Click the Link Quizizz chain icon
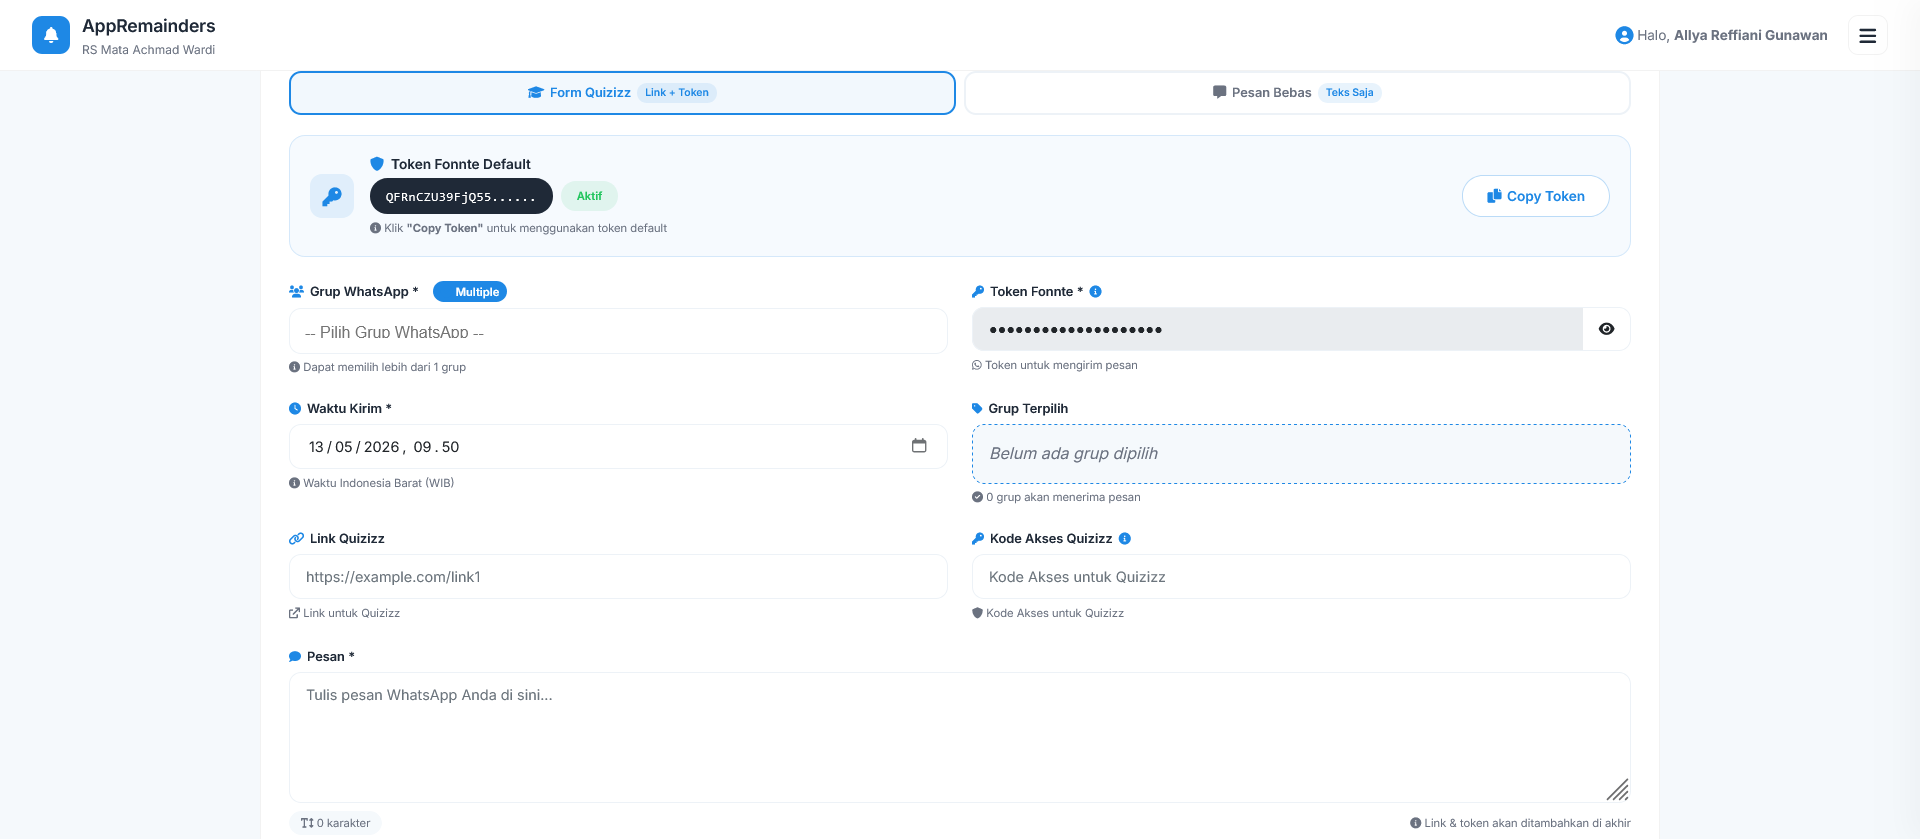 coord(296,539)
